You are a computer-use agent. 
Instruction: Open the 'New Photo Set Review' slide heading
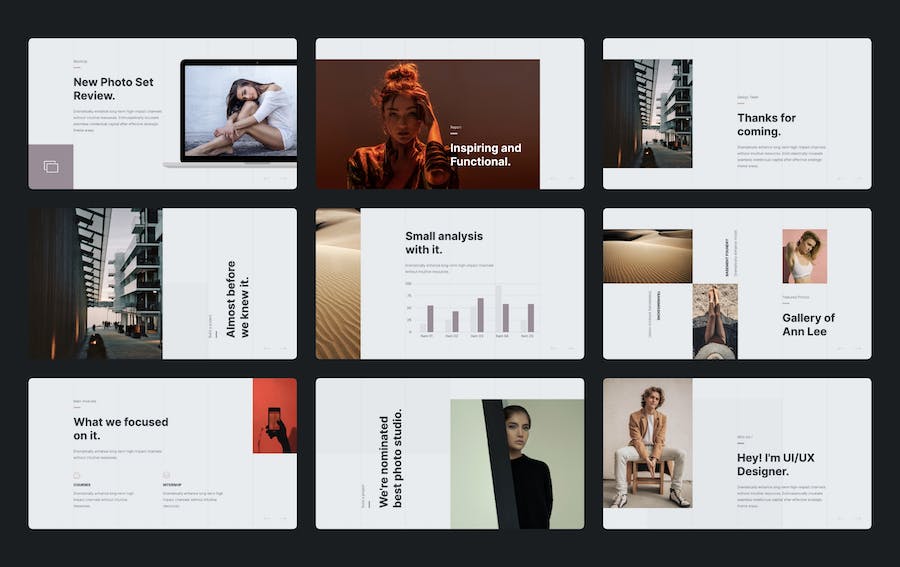coord(100,89)
